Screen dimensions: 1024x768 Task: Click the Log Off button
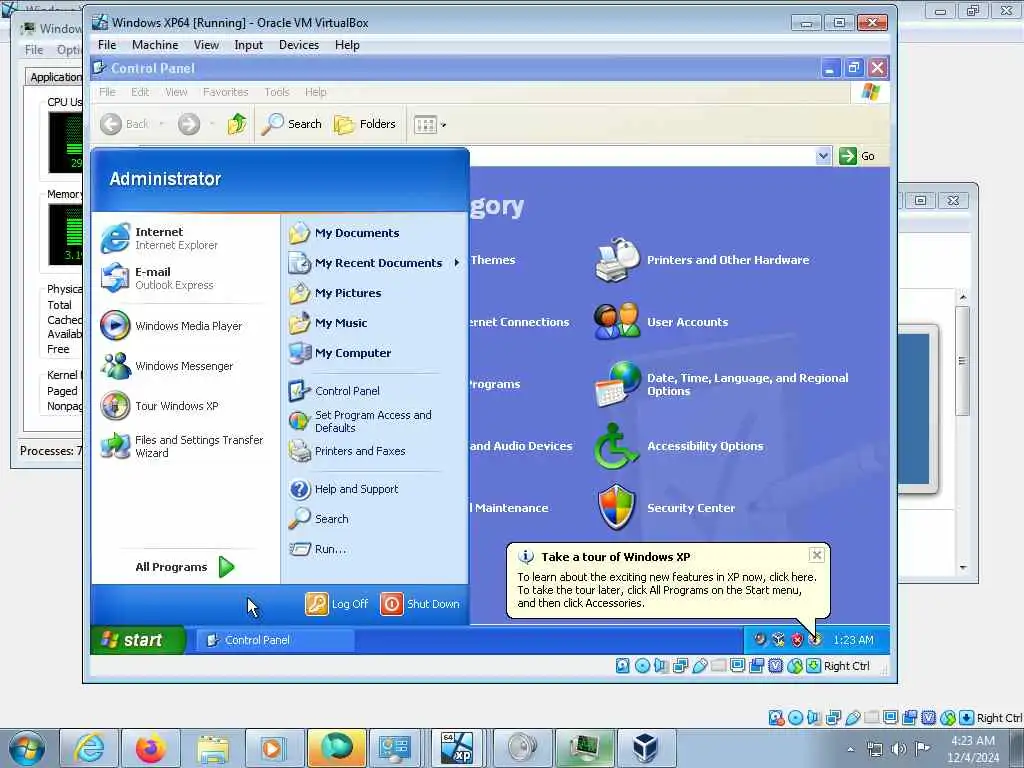tap(337, 604)
